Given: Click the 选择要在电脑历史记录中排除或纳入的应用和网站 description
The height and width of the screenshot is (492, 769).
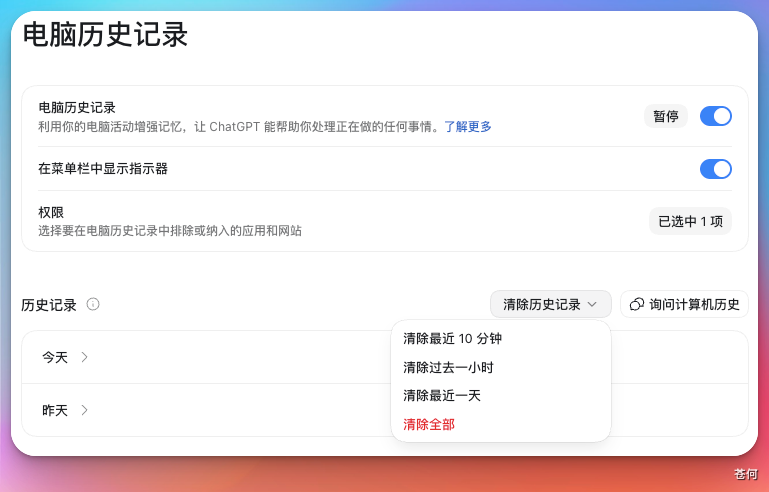Looking at the screenshot, I should tap(170, 231).
